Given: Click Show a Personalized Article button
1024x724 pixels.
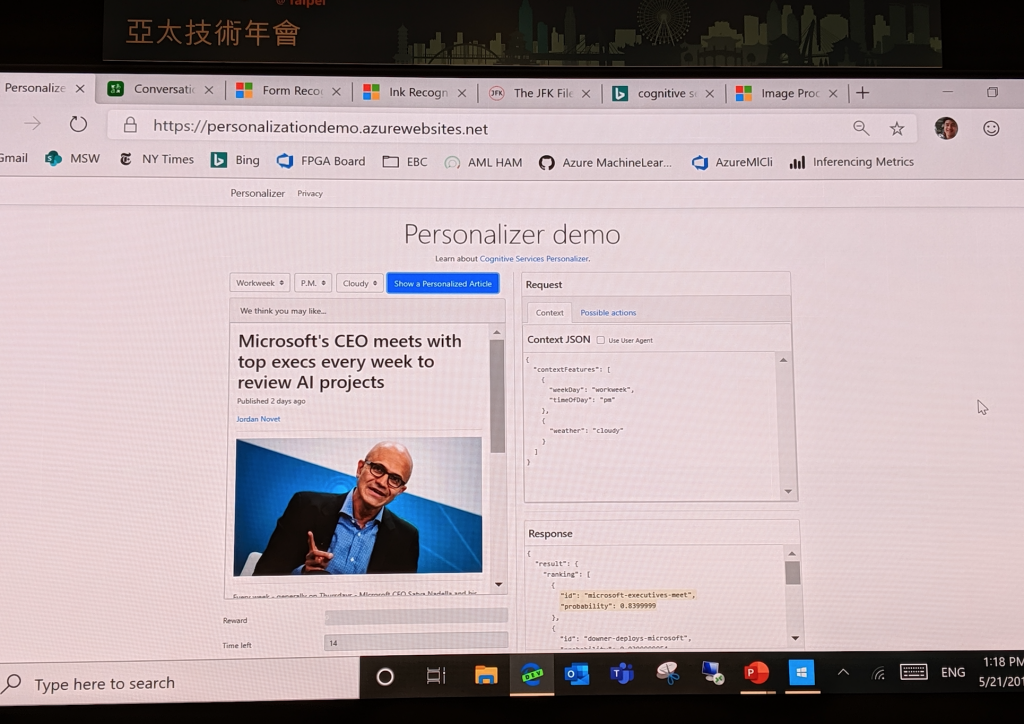Looking at the screenshot, I should pyautogui.click(x=443, y=283).
